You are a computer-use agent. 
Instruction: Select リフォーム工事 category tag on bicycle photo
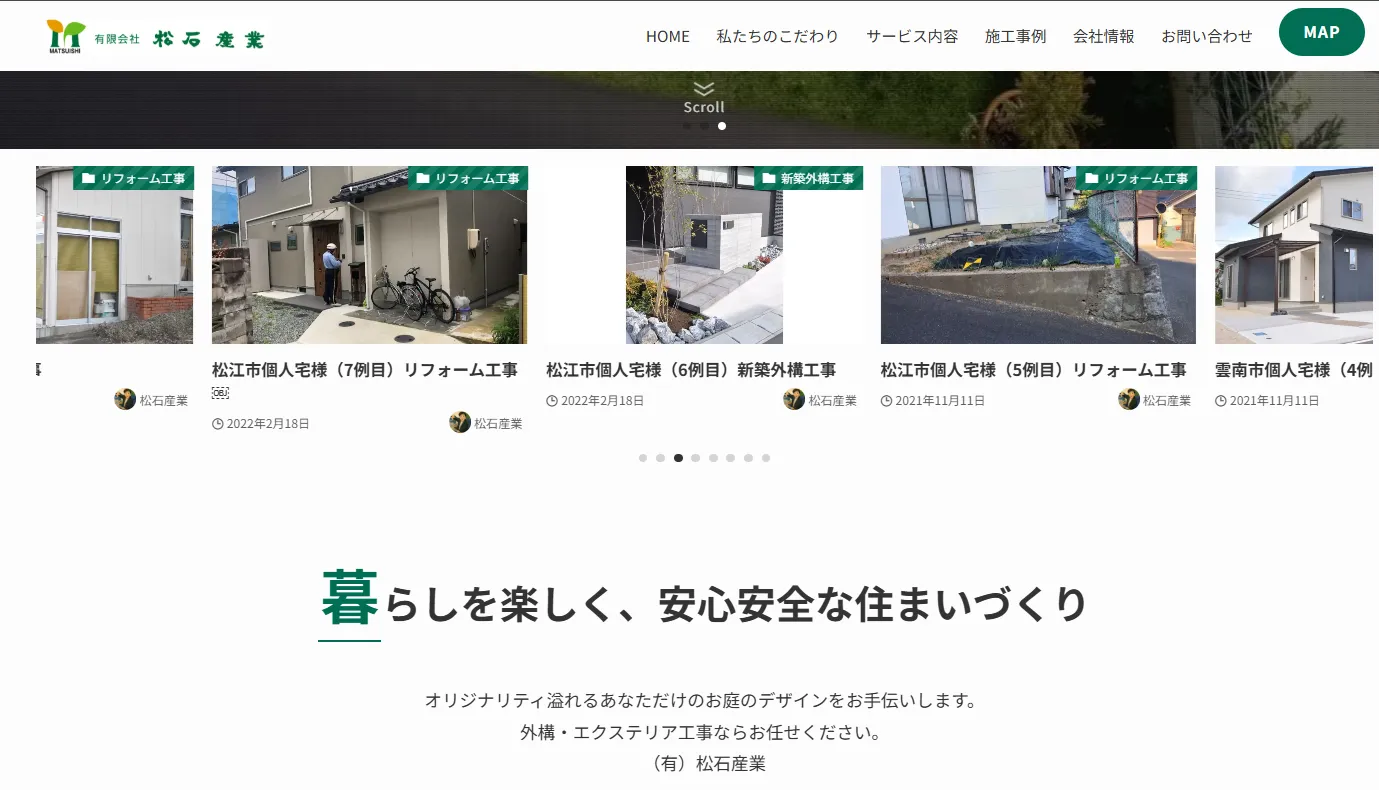pos(468,178)
